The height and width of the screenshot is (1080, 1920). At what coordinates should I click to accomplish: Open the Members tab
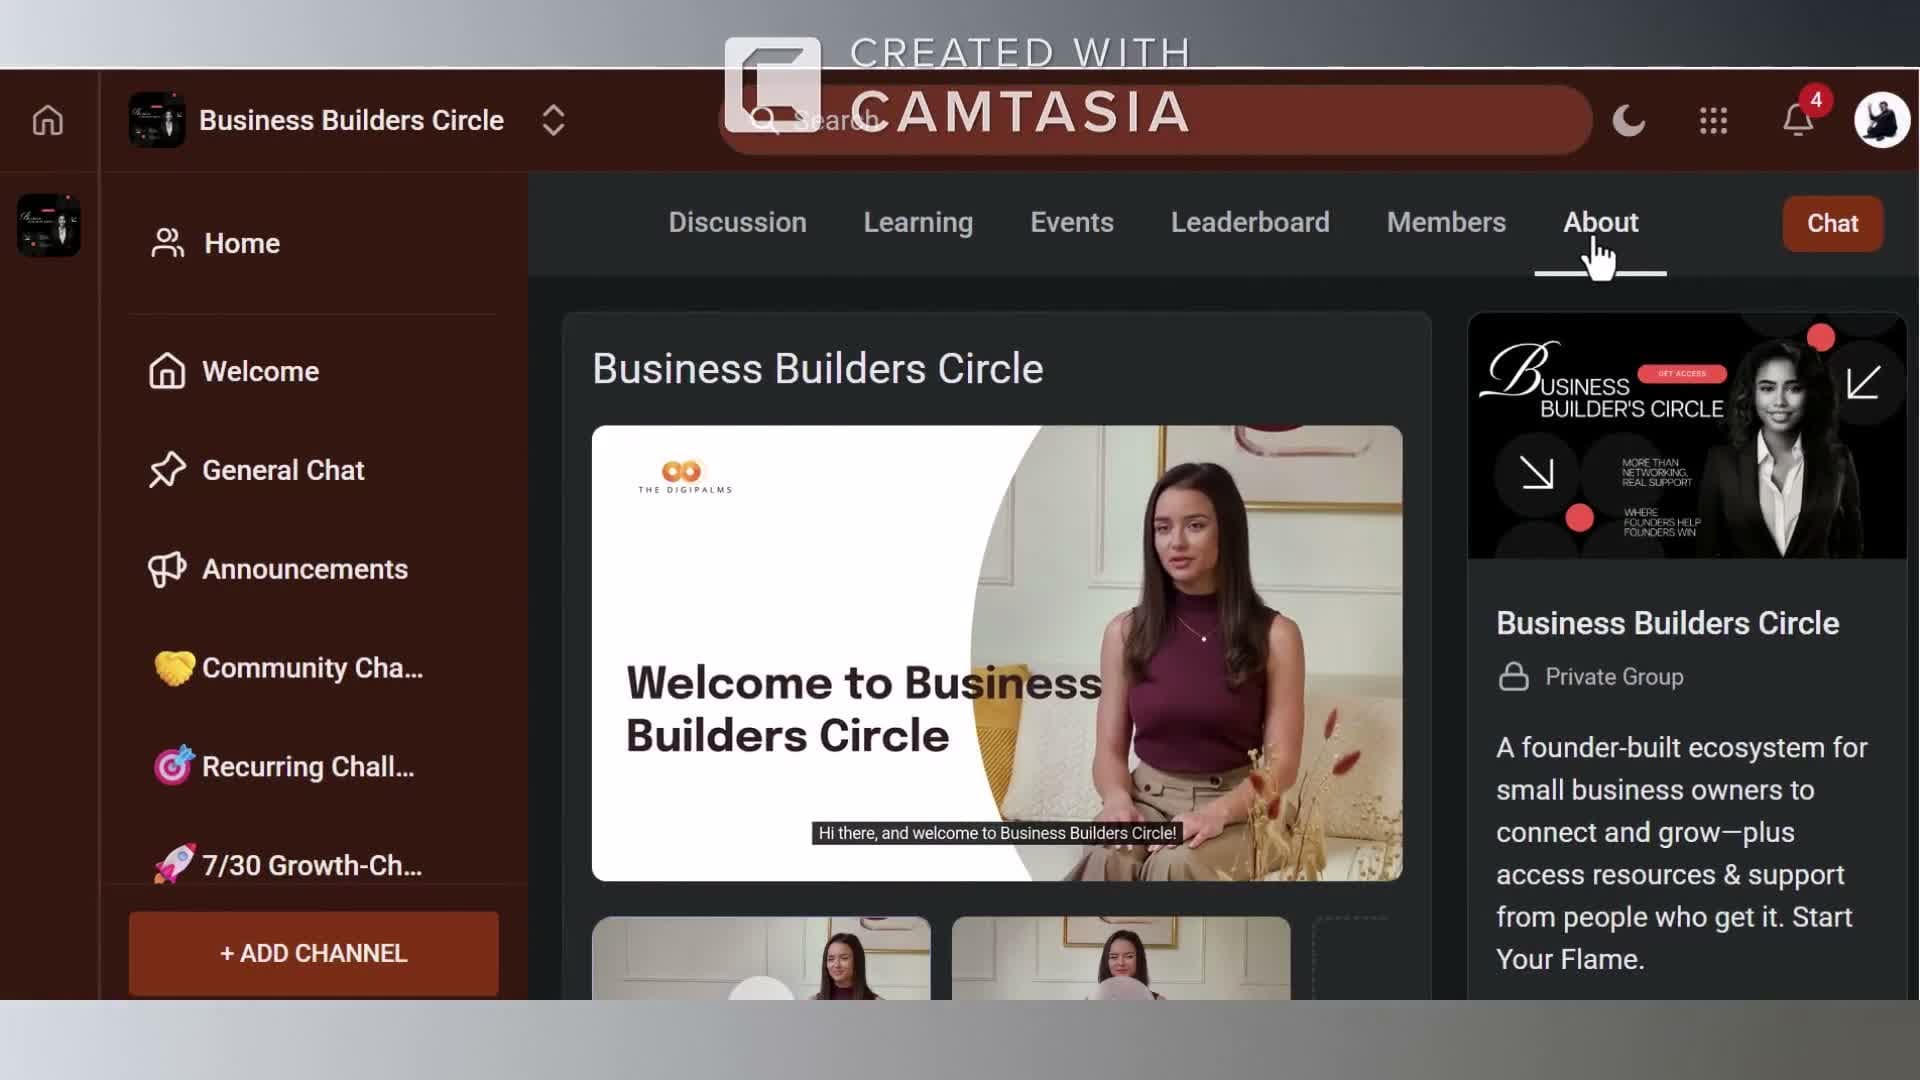[1445, 222]
